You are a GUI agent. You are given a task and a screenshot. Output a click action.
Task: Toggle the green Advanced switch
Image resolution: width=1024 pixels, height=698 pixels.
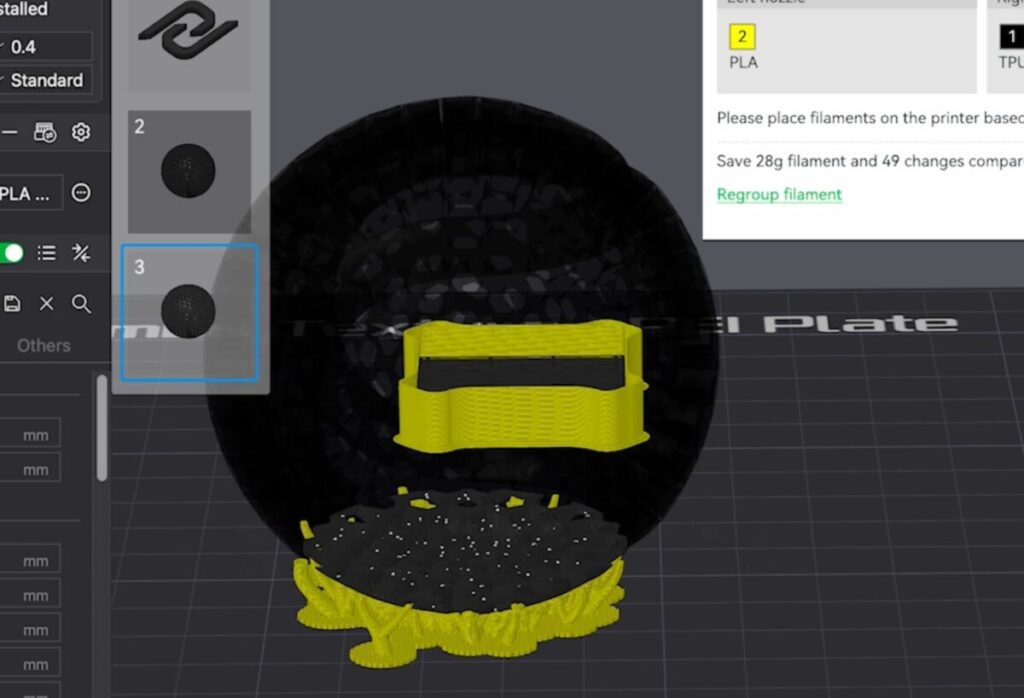pyautogui.click(x=10, y=253)
